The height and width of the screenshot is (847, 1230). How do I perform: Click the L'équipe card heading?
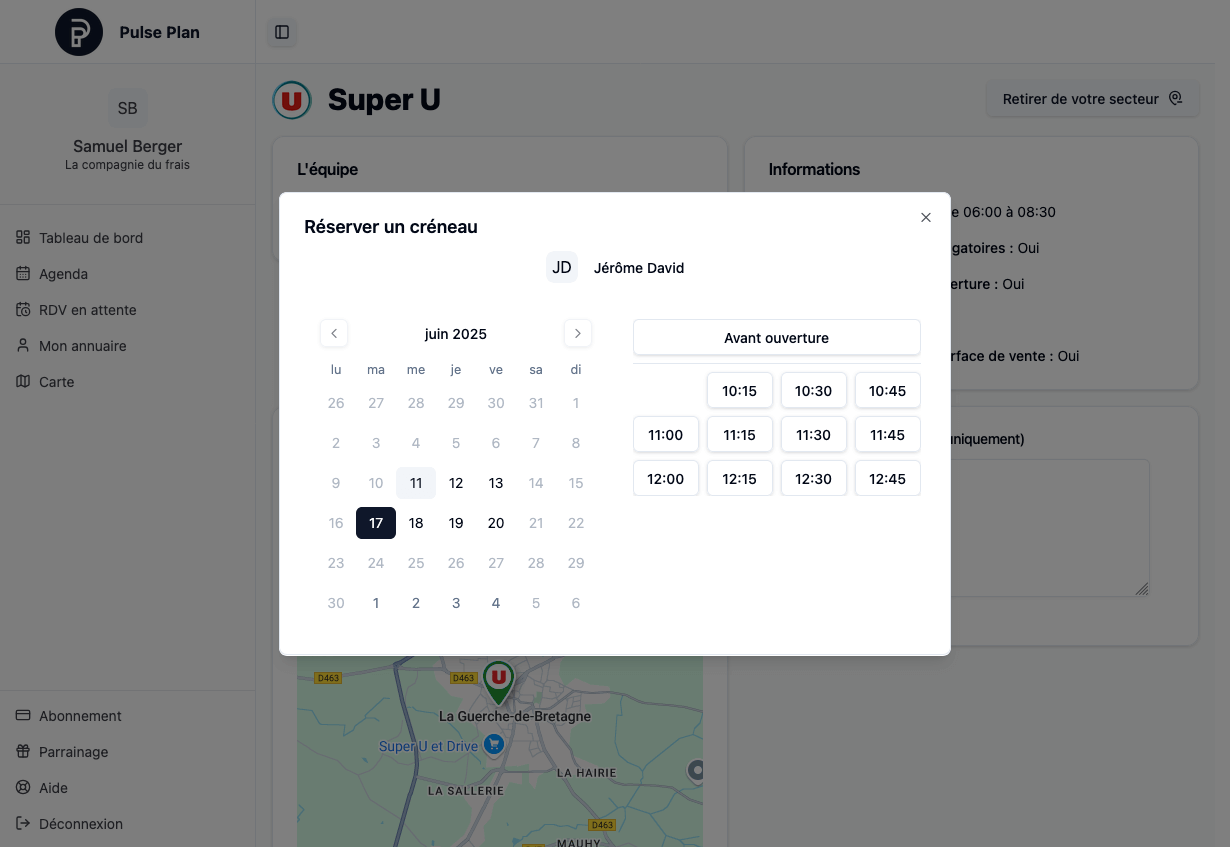(x=328, y=169)
